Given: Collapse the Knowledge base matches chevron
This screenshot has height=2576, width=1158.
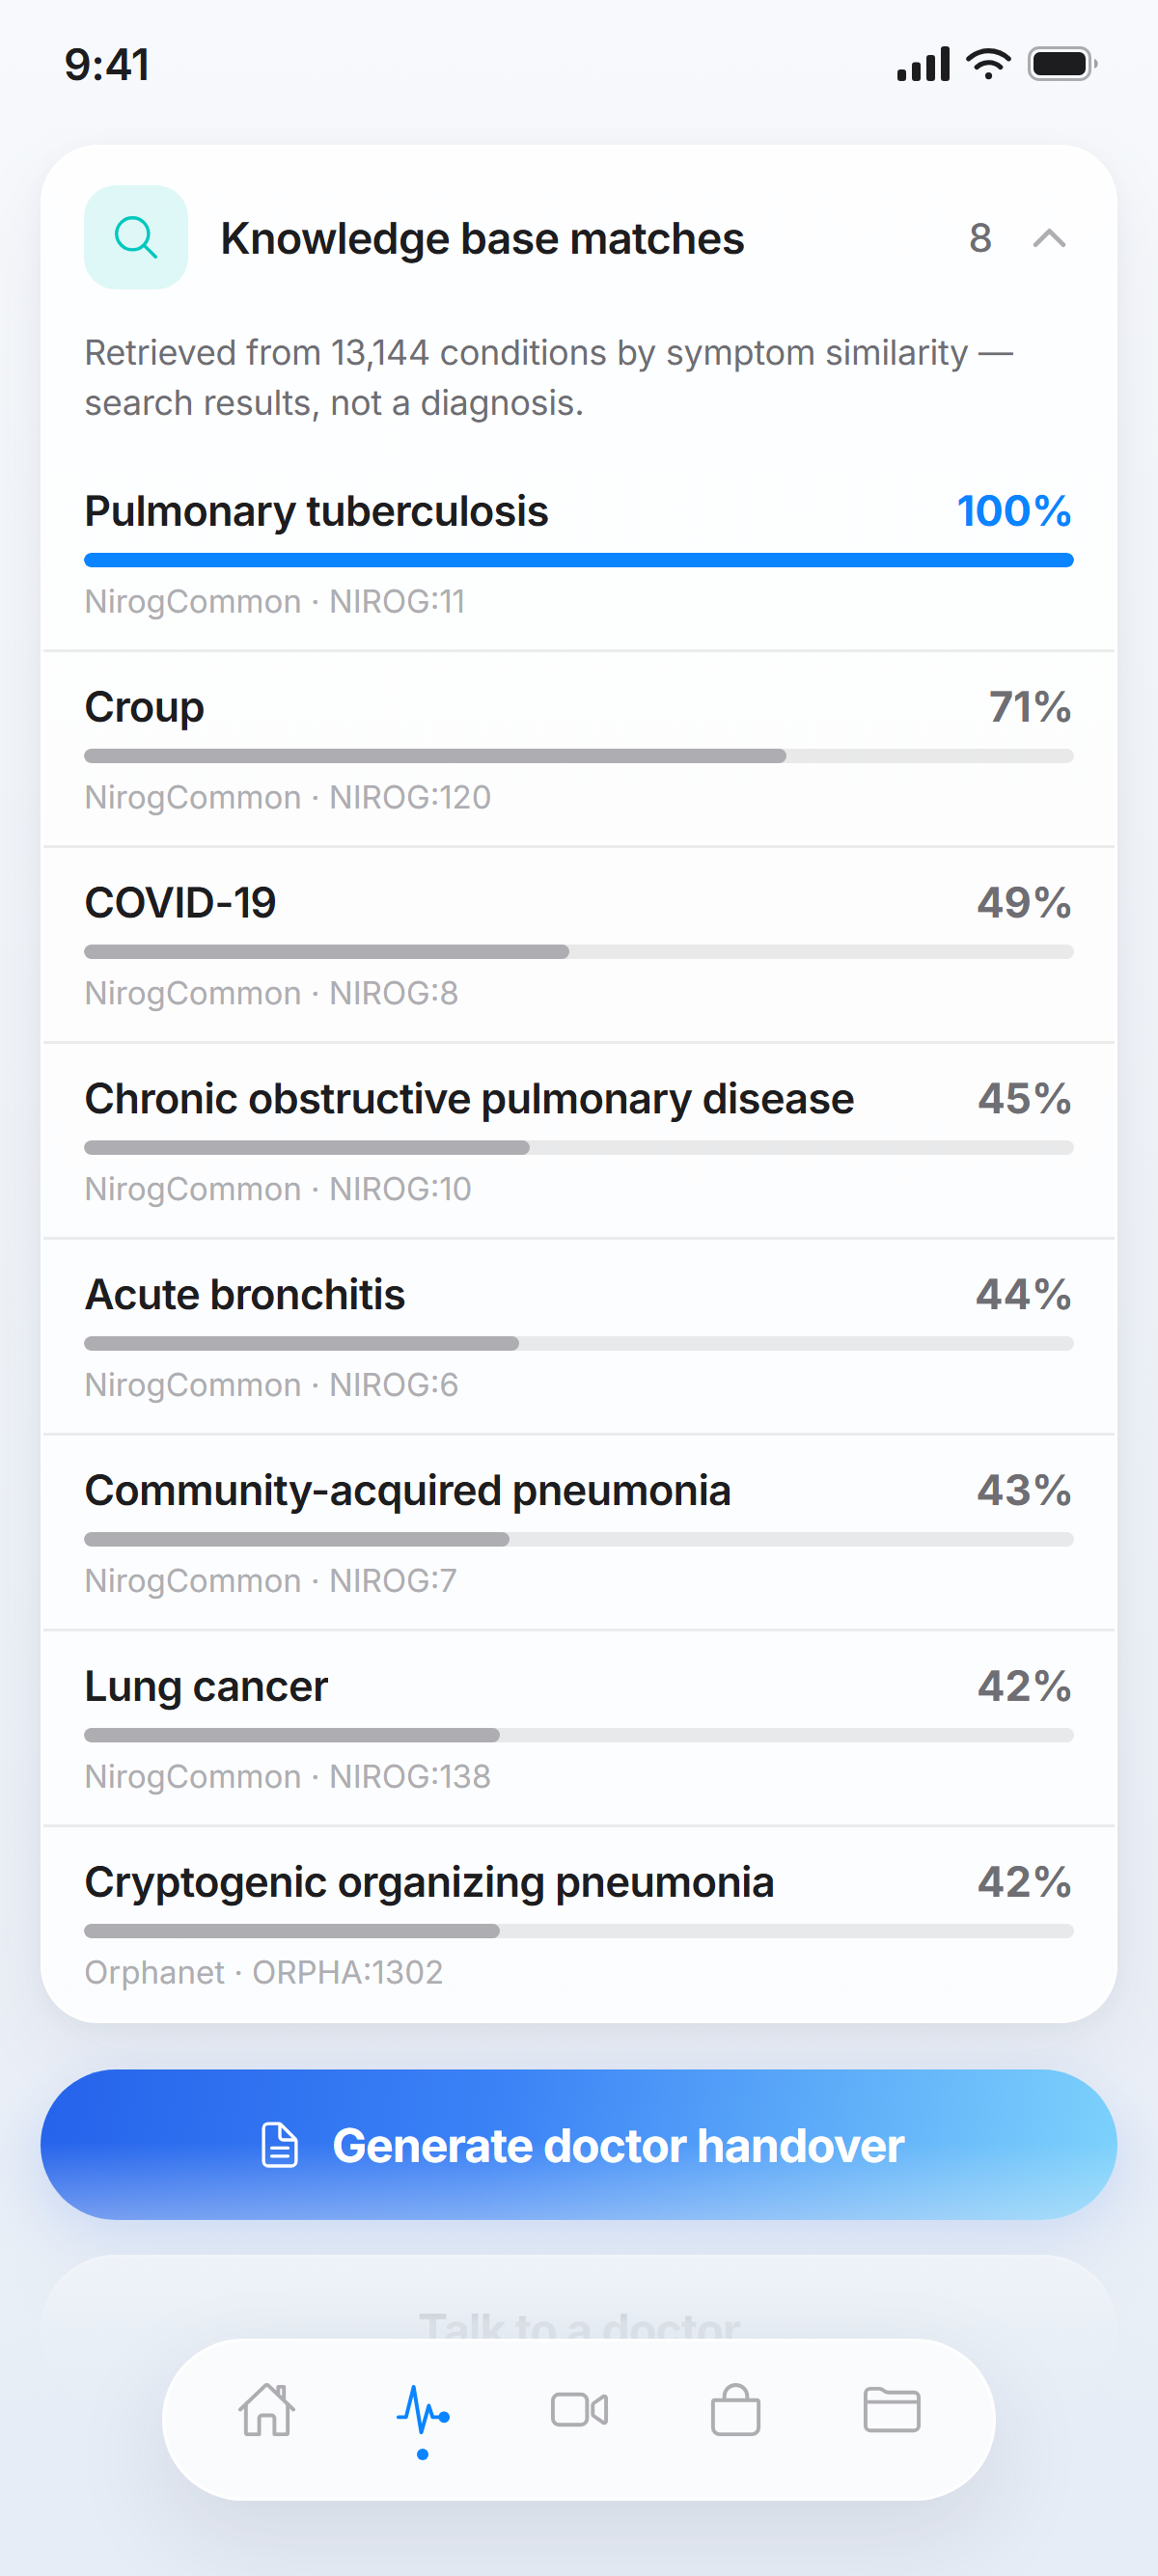Looking at the screenshot, I should (x=1049, y=238).
